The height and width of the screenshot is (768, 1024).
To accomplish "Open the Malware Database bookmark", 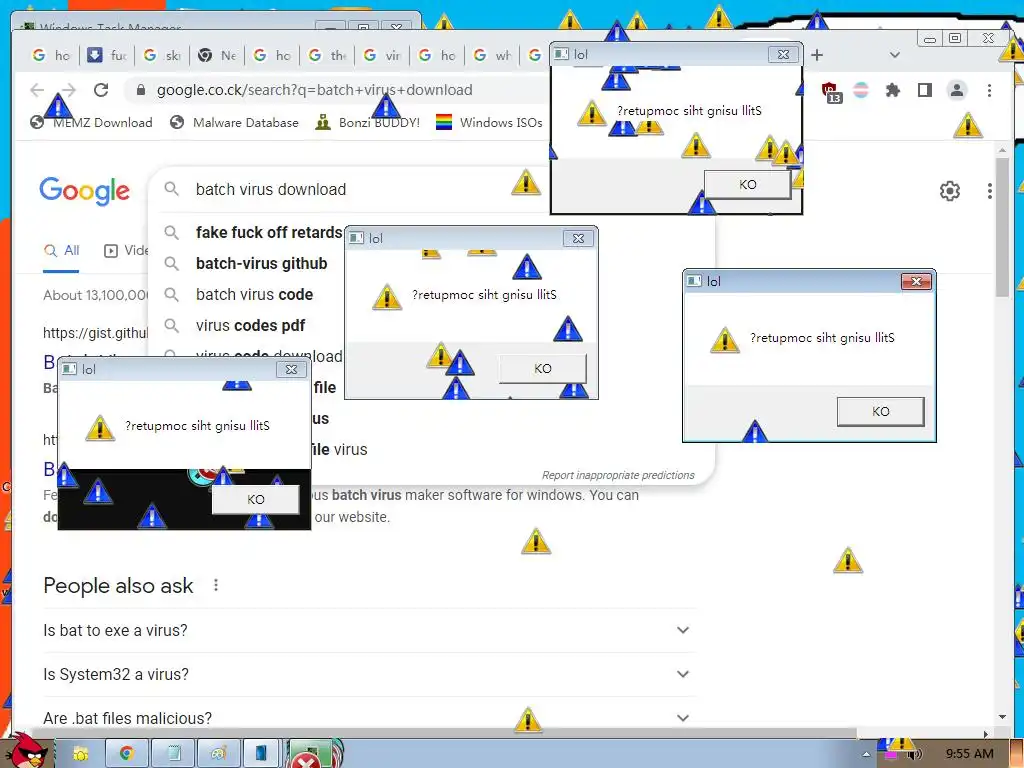I will [x=234, y=122].
